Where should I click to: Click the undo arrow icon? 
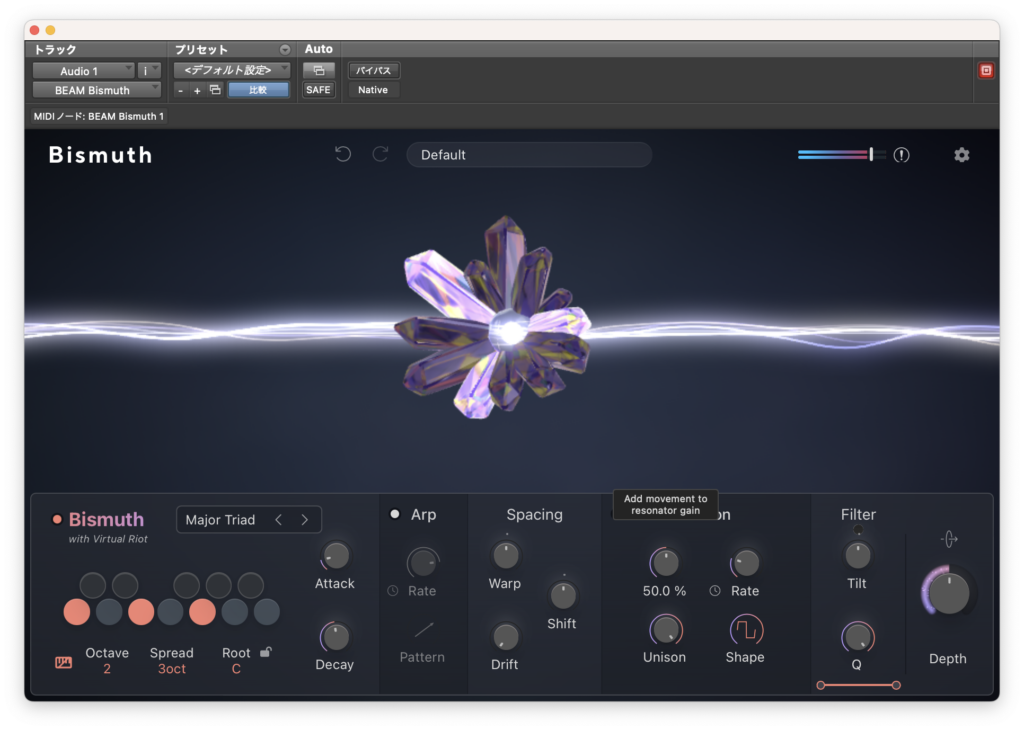[343, 154]
